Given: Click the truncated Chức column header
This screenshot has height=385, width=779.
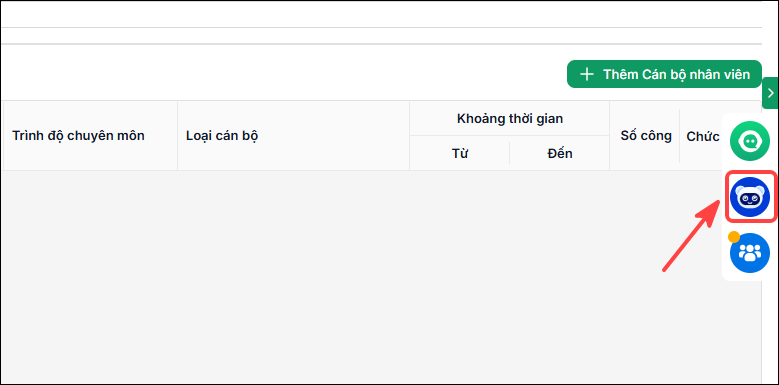Looking at the screenshot, I should point(703,137).
